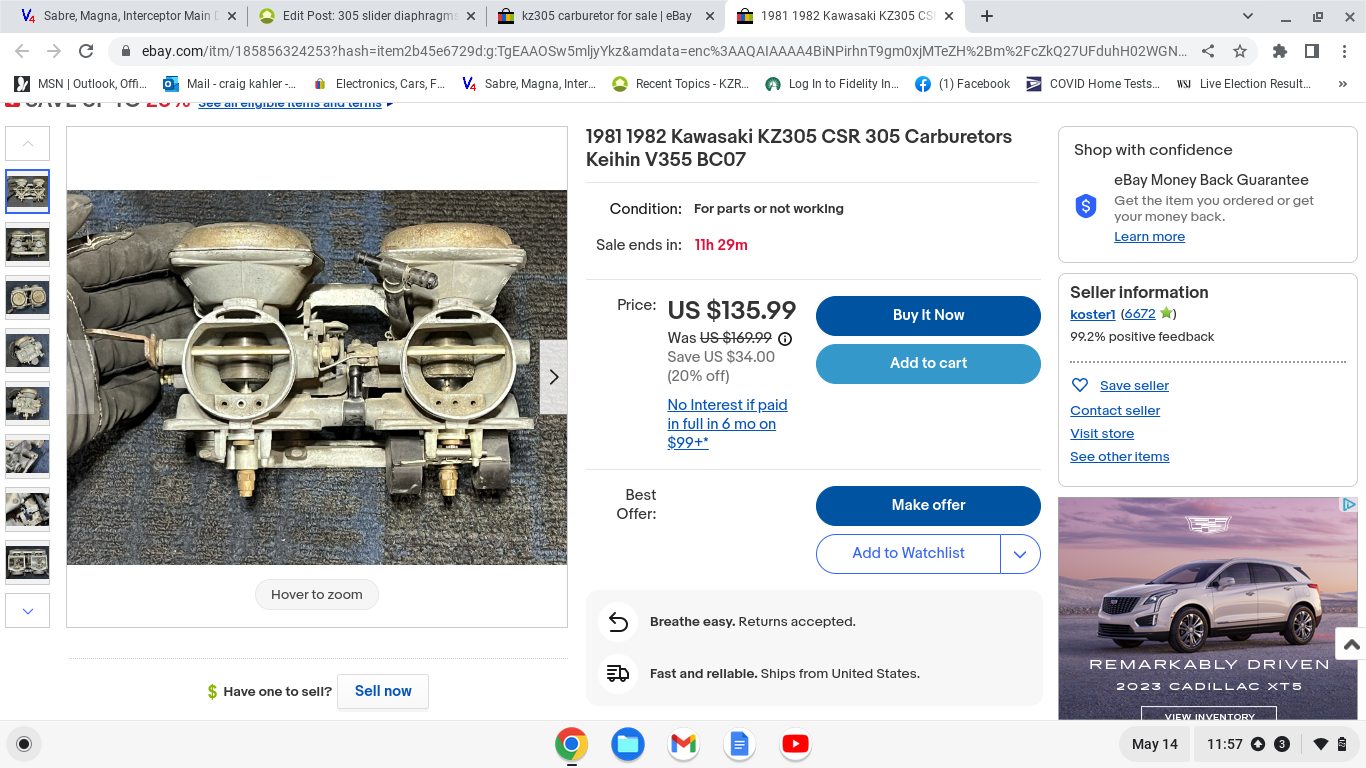Expand the Add to Watchlist dropdown arrow

pyautogui.click(x=1020, y=554)
